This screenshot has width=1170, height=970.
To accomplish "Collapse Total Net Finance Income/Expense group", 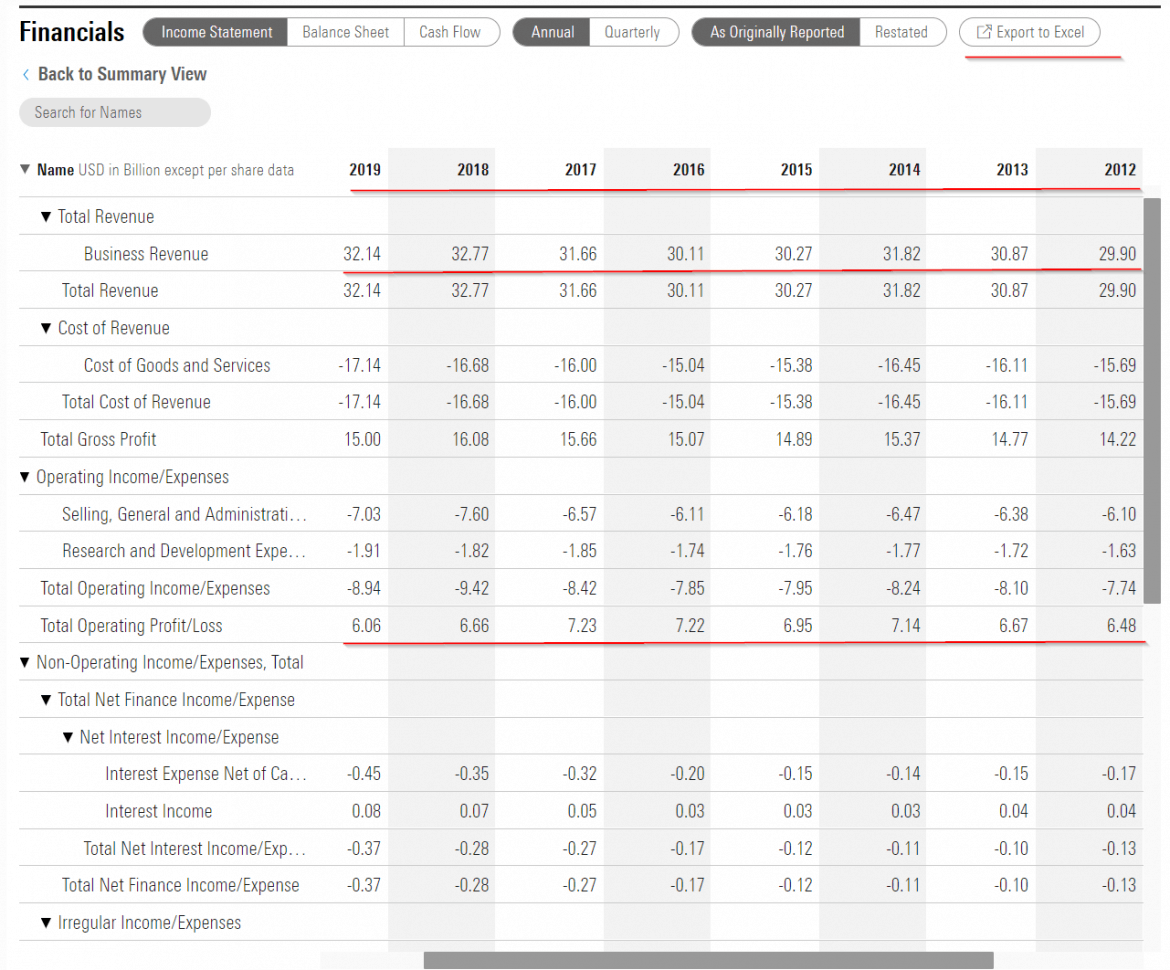I will 47,699.
